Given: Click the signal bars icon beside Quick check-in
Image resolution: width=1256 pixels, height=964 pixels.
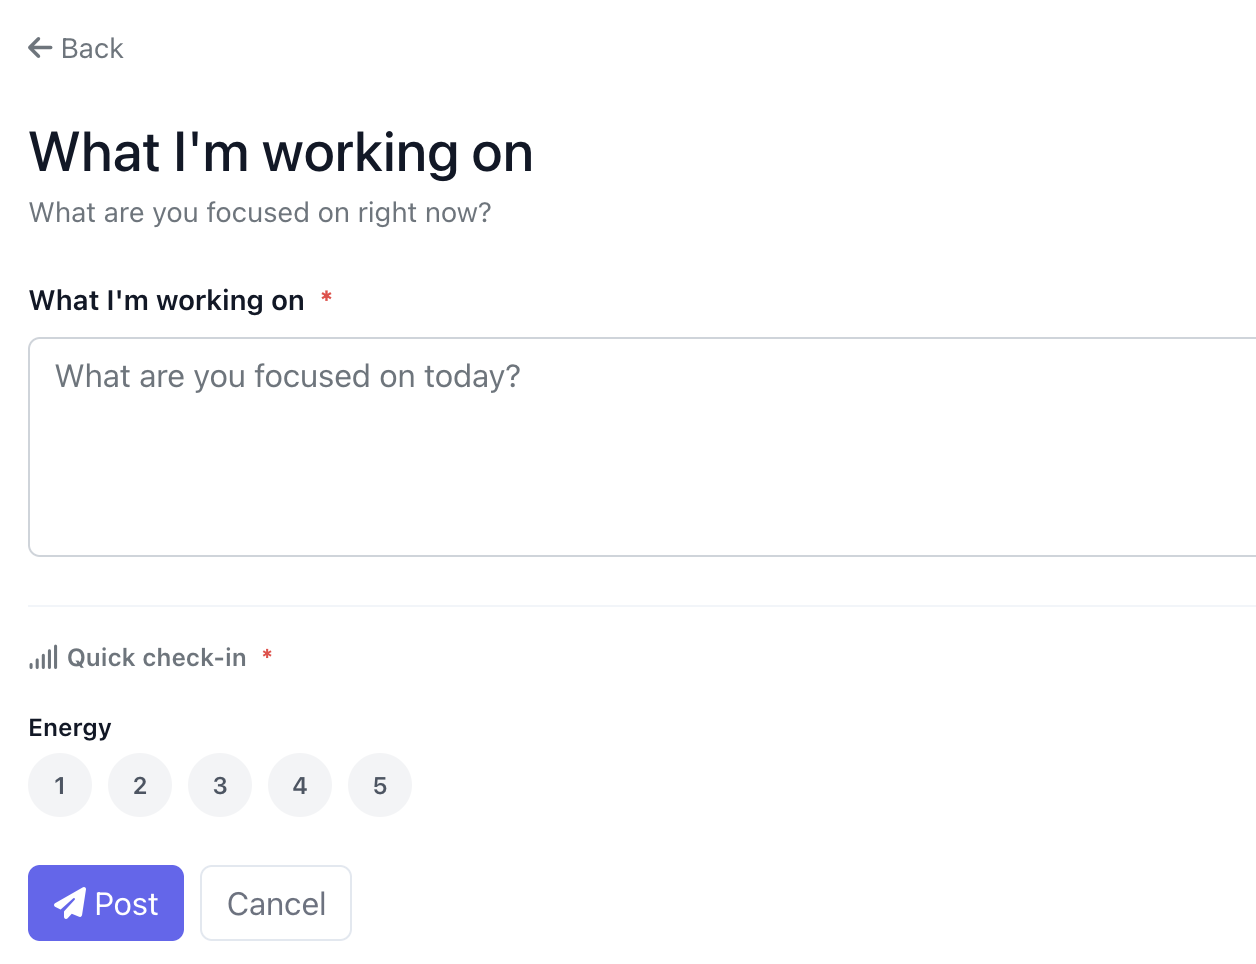Looking at the screenshot, I should [43, 657].
